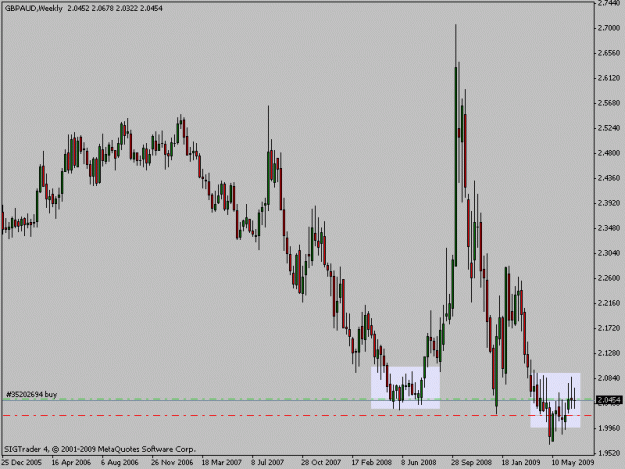The width and height of the screenshot is (625, 469).
Task: Click the 2.2160 price axis label
Action: point(609,303)
